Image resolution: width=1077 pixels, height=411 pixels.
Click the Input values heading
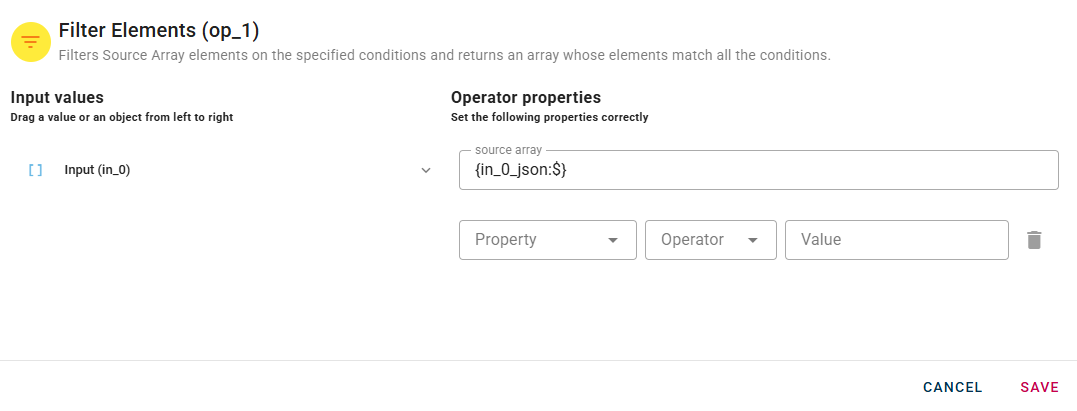coord(57,98)
